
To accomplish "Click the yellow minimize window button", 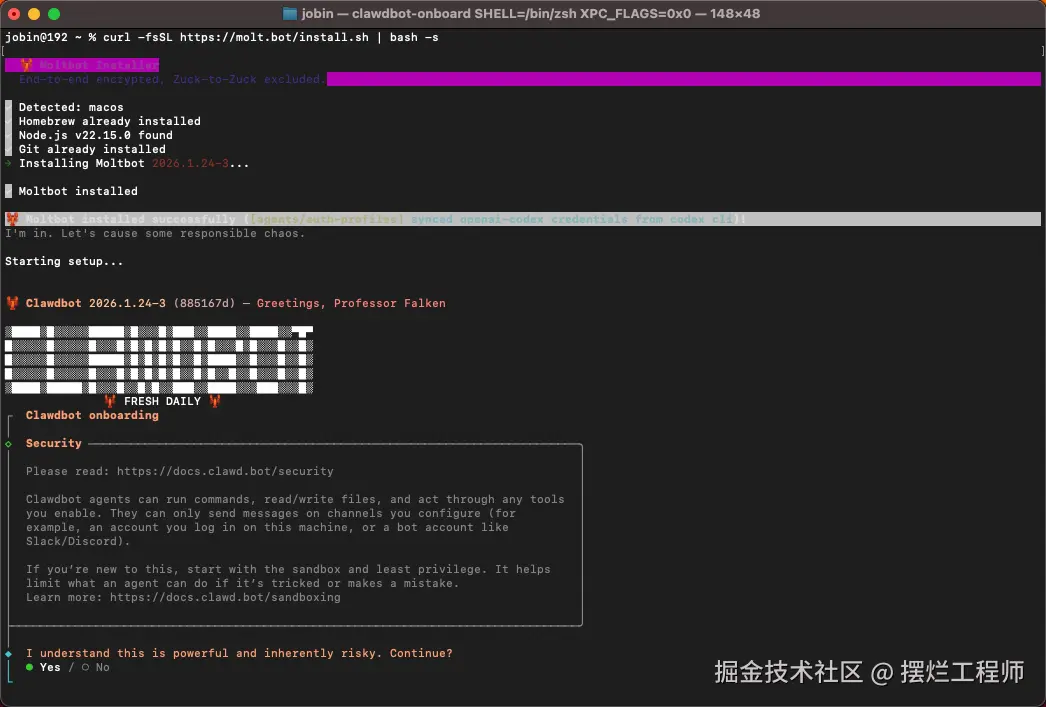I will (34, 13).
